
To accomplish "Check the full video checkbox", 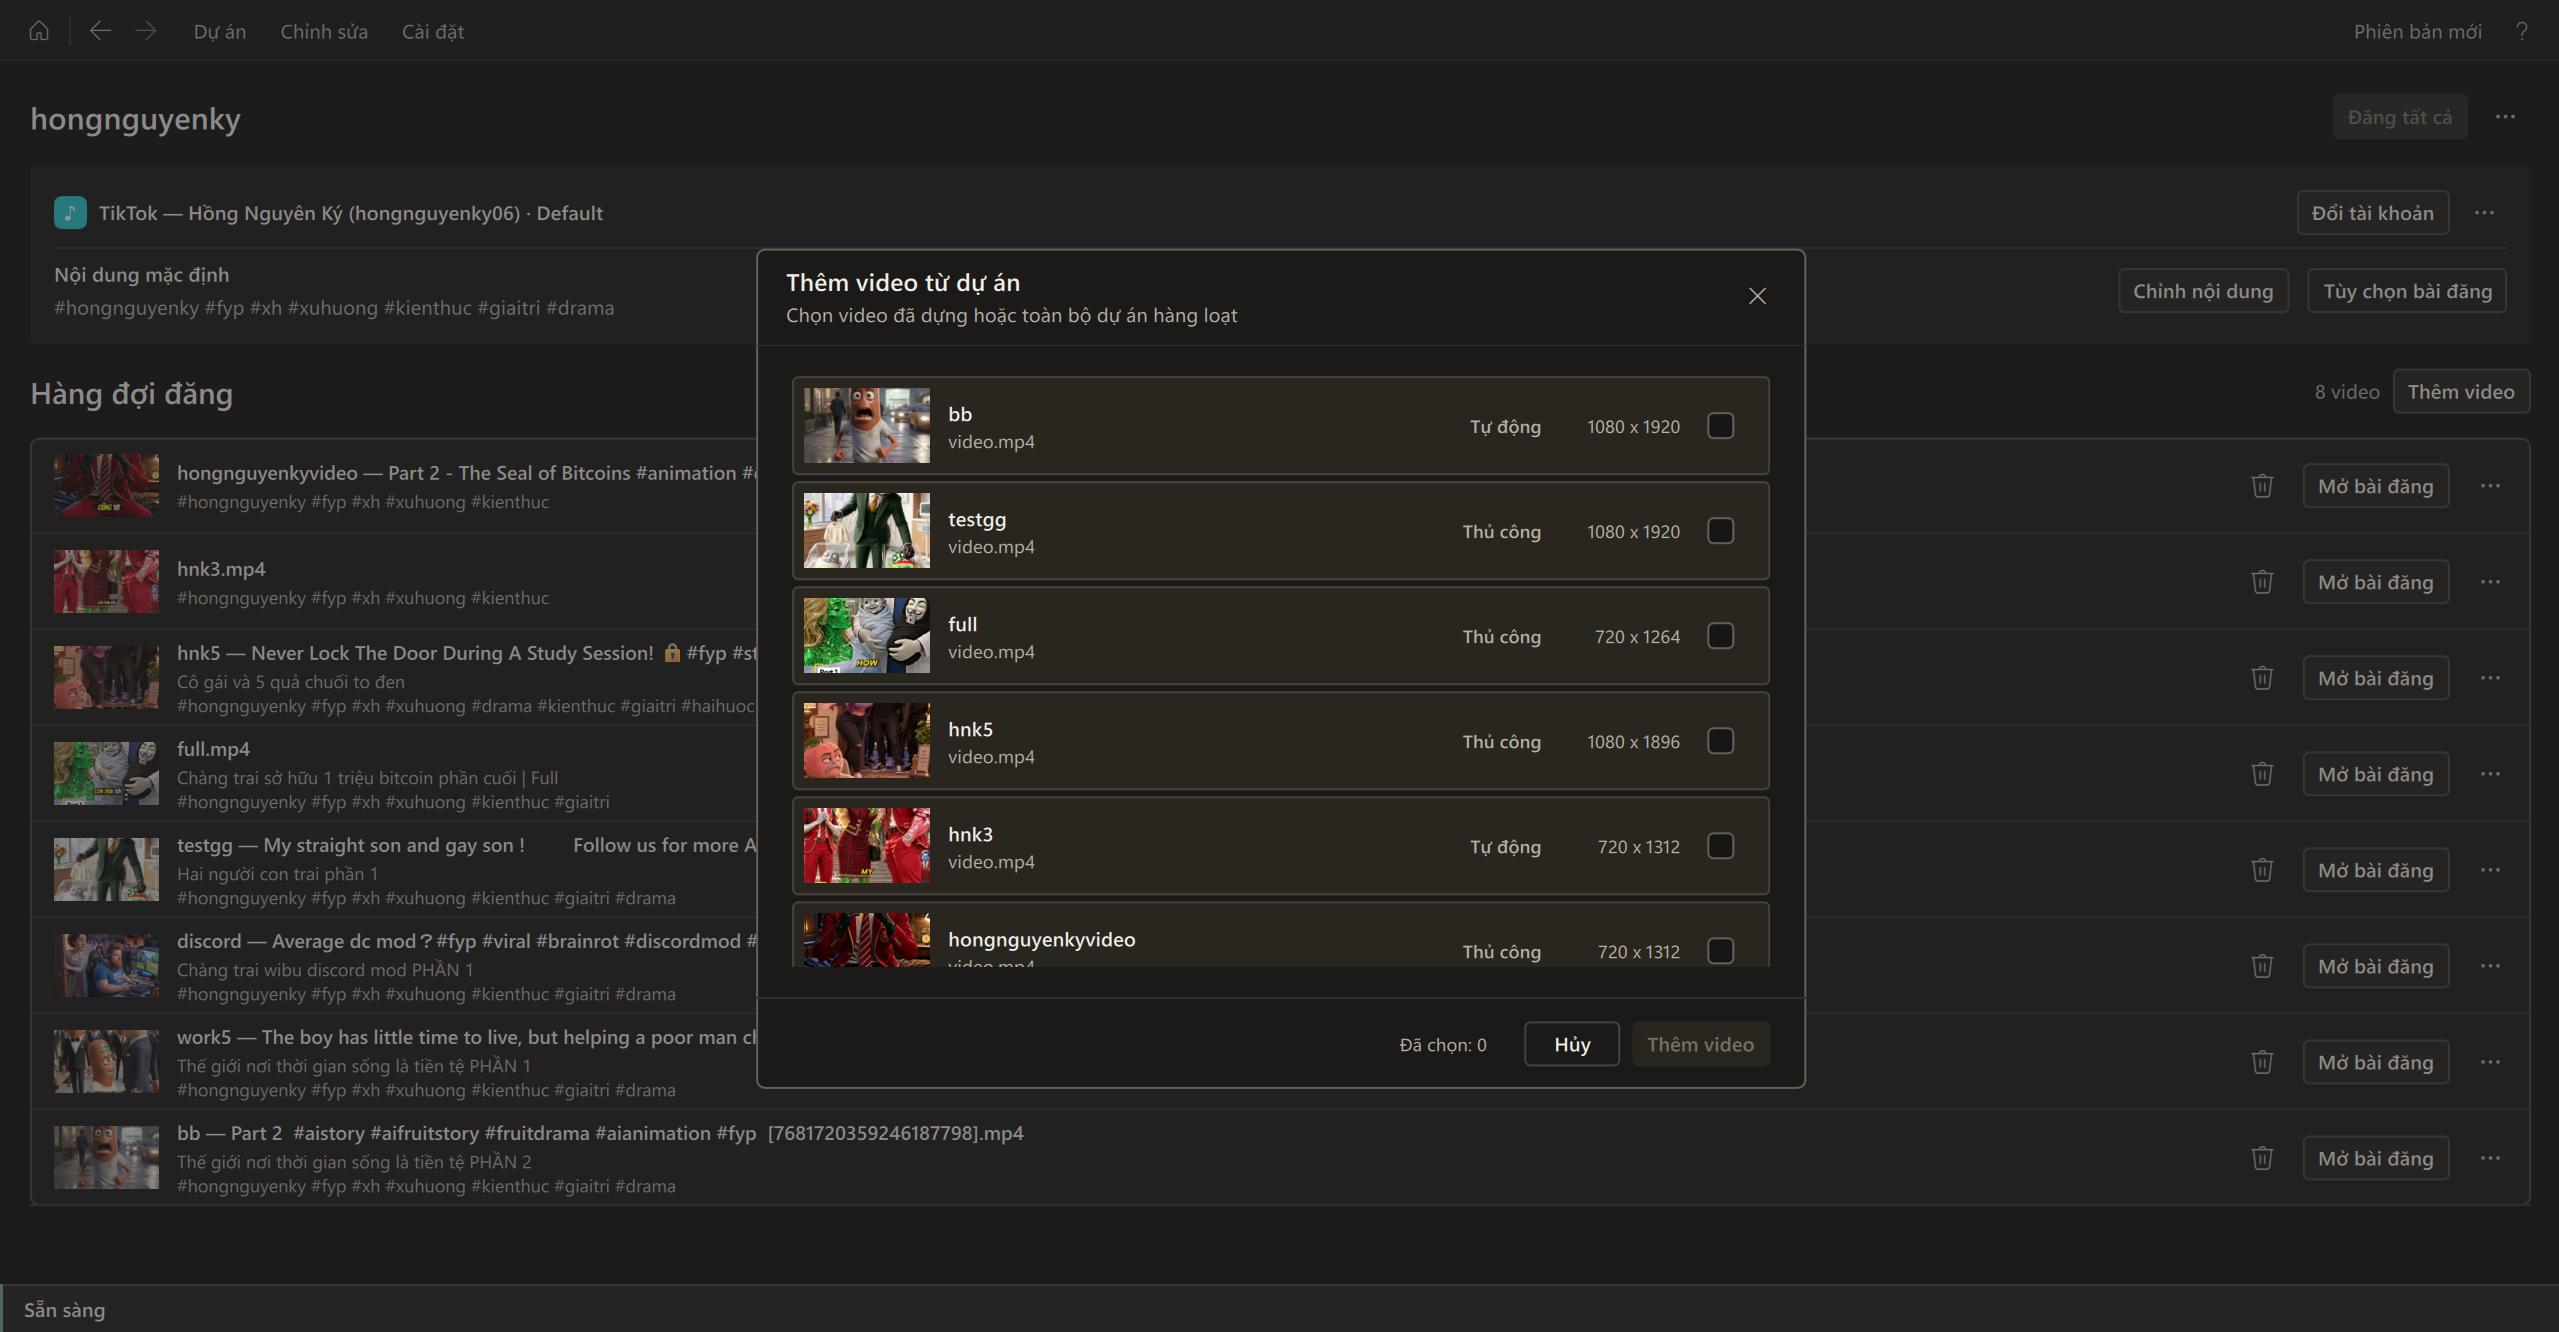I will (x=1720, y=636).
